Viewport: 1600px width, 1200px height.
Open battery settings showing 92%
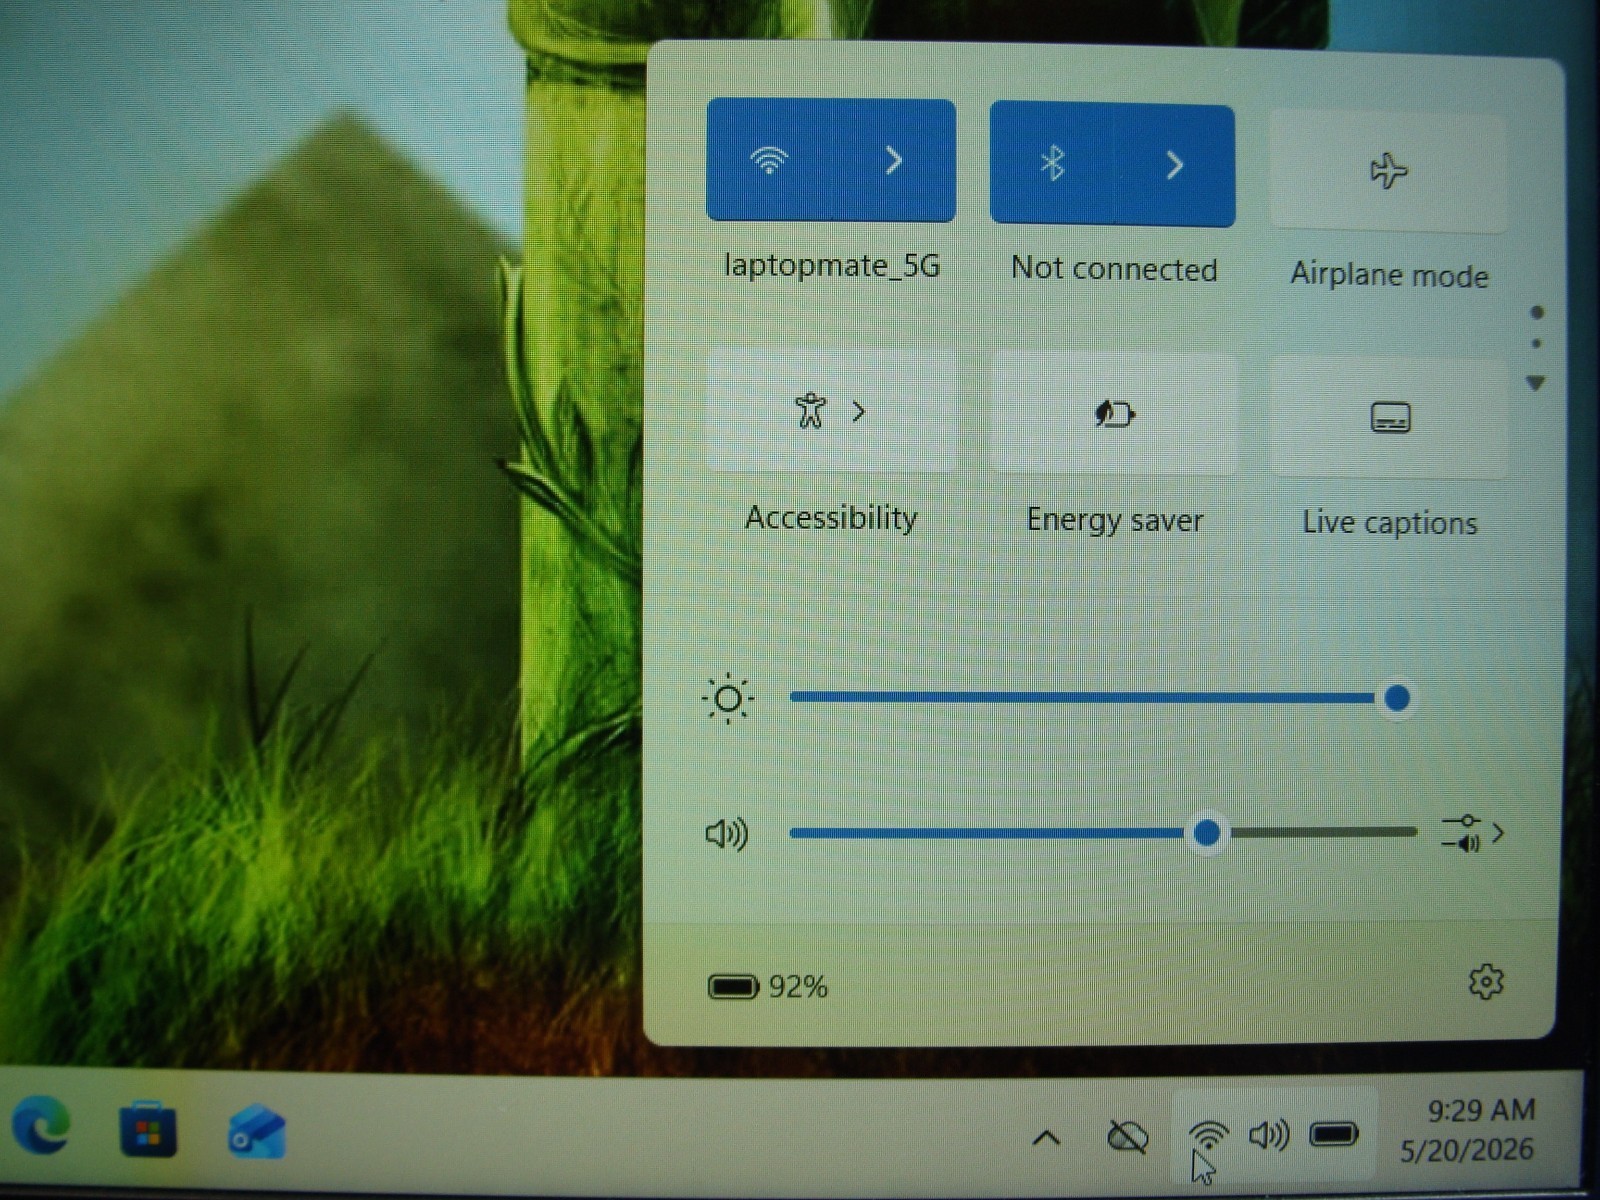[768, 987]
